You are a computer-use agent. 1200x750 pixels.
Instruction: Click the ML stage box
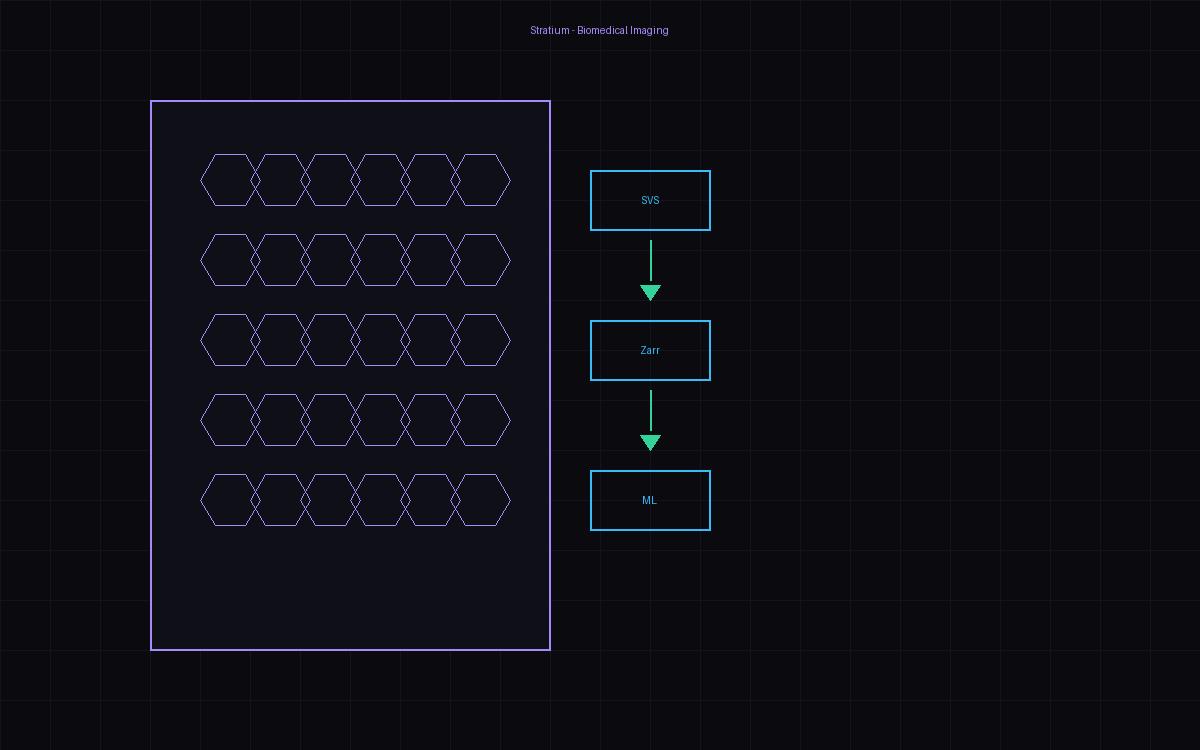650,500
